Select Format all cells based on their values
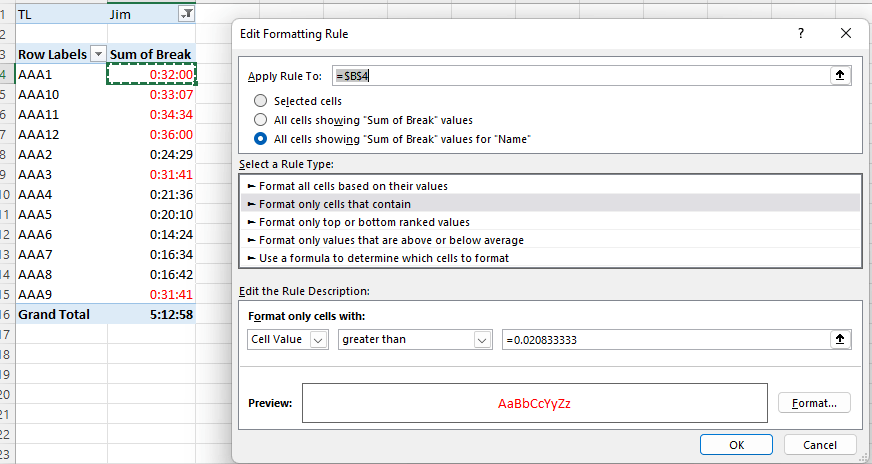 [551, 186]
